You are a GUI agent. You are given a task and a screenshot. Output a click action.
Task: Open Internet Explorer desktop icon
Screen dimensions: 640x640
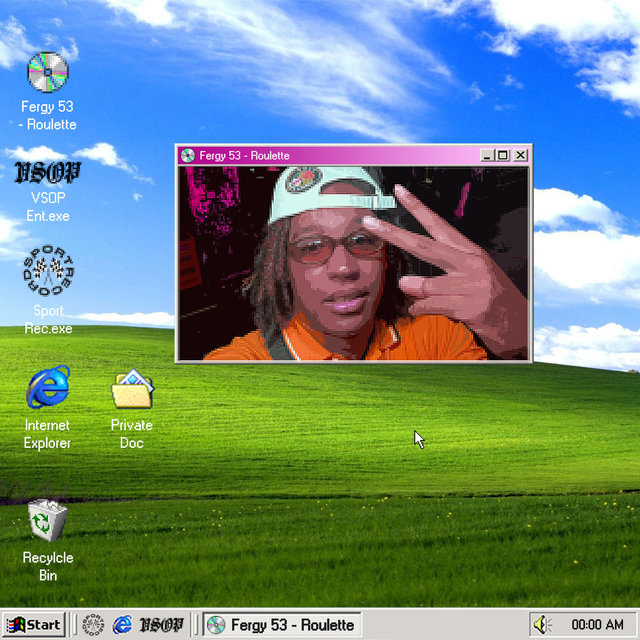[48, 387]
